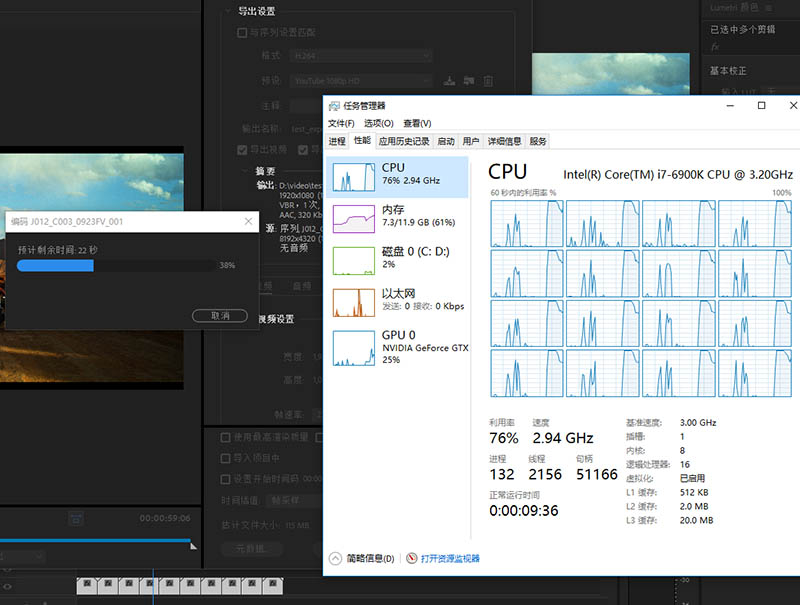Select the 磁盘 0 (C: D:) item
800x605 pixels.
(x=397, y=261)
